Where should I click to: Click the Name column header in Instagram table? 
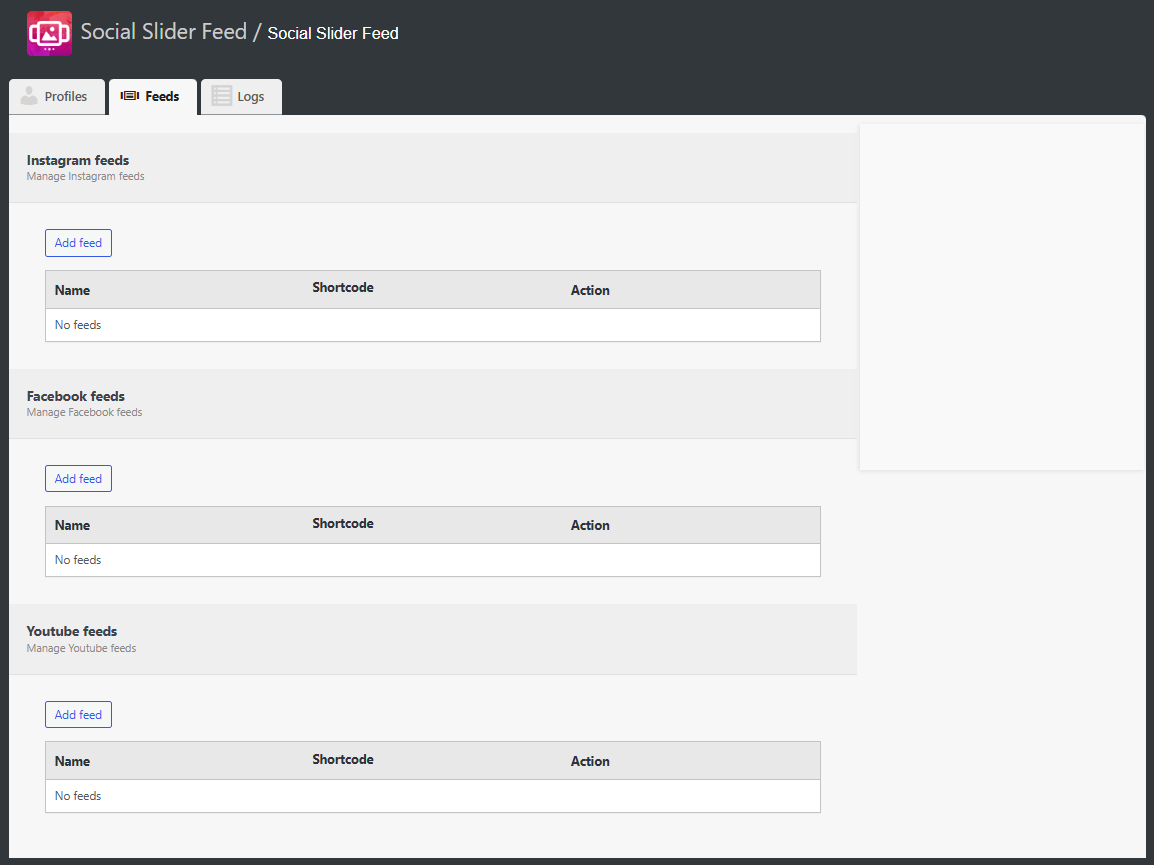pyautogui.click(x=71, y=289)
